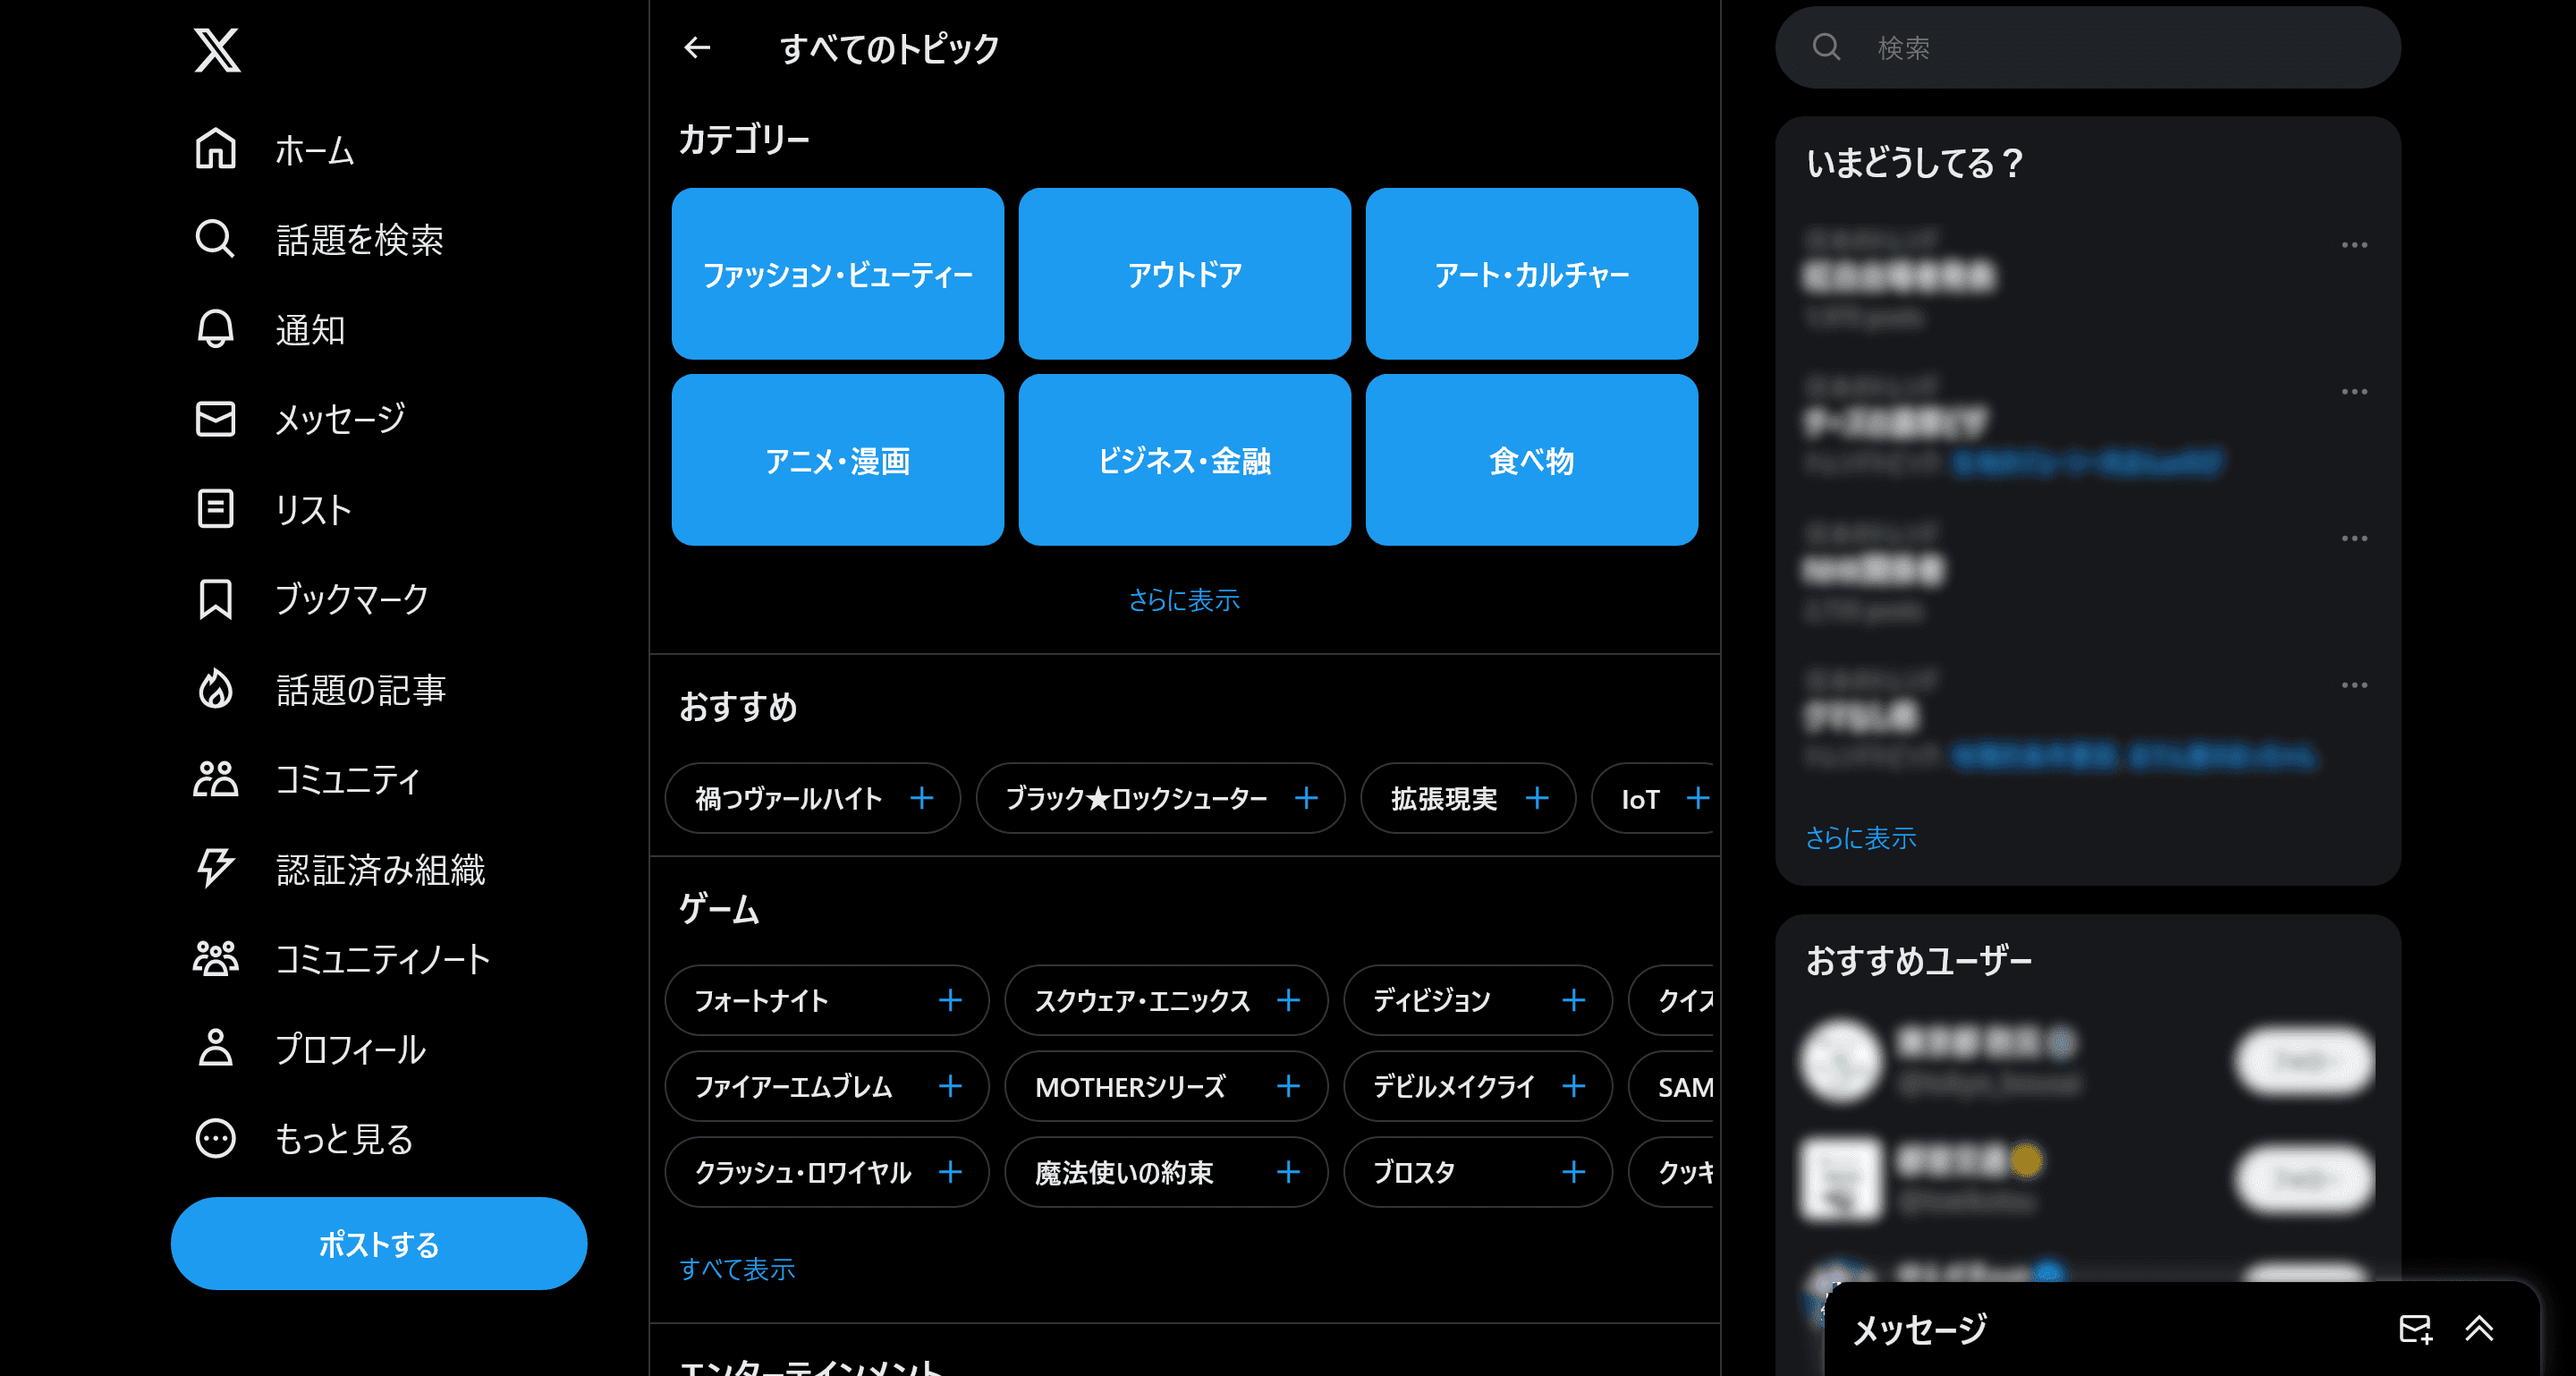Follow ブラック★ロックシューター with plus icon
The height and width of the screenshot is (1376, 2576).
[x=1306, y=798]
